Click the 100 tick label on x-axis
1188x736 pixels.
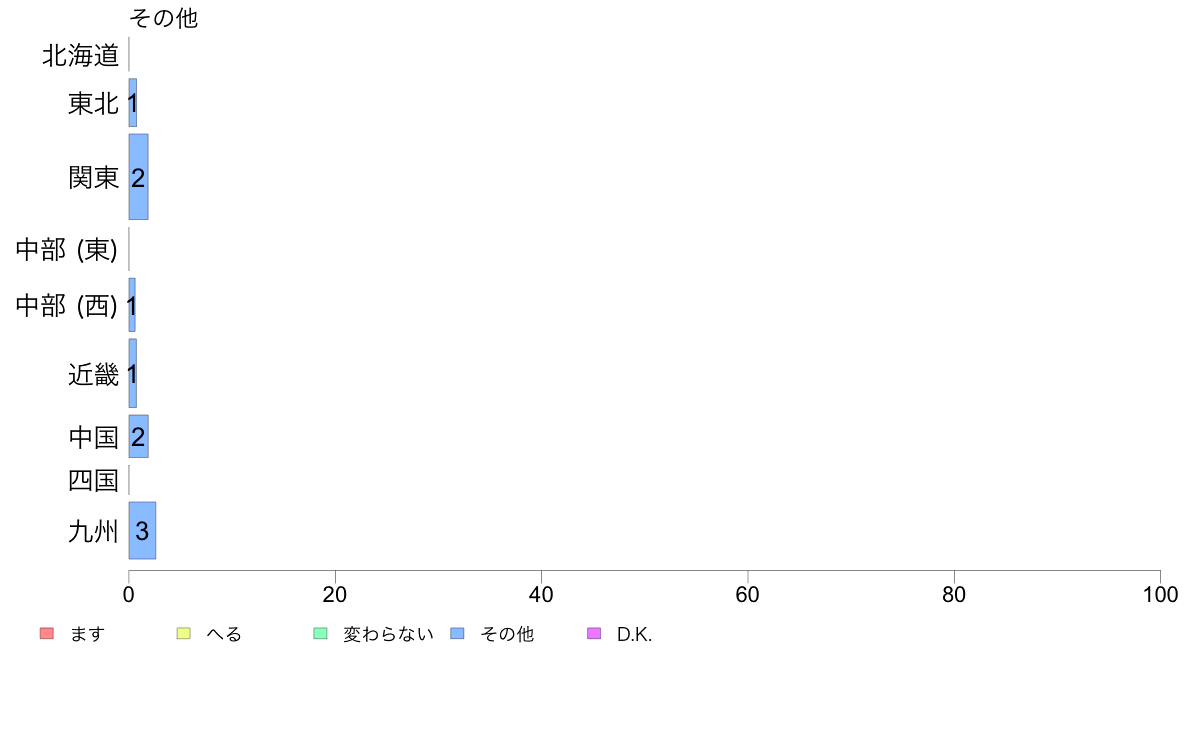(1160, 595)
